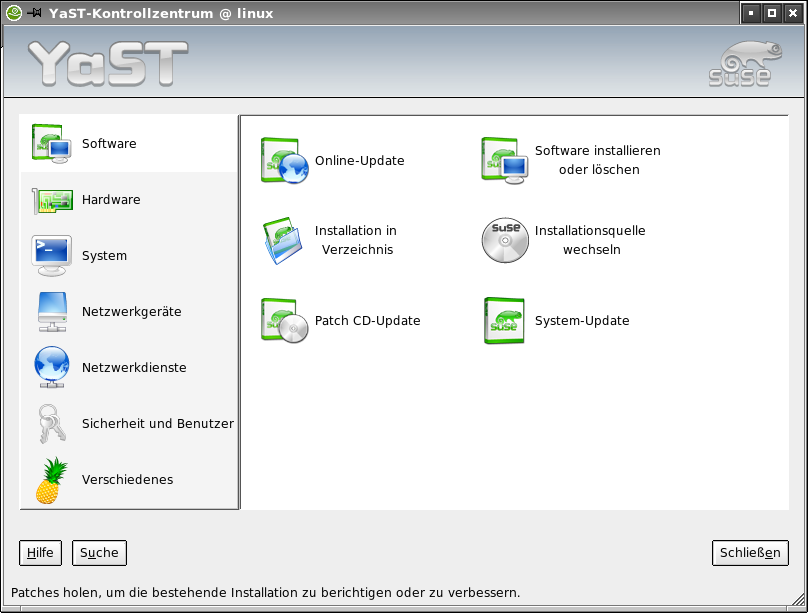This screenshot has height=613, width=808.
Task: Click the Online-Update text label
Action: (360, 161)
